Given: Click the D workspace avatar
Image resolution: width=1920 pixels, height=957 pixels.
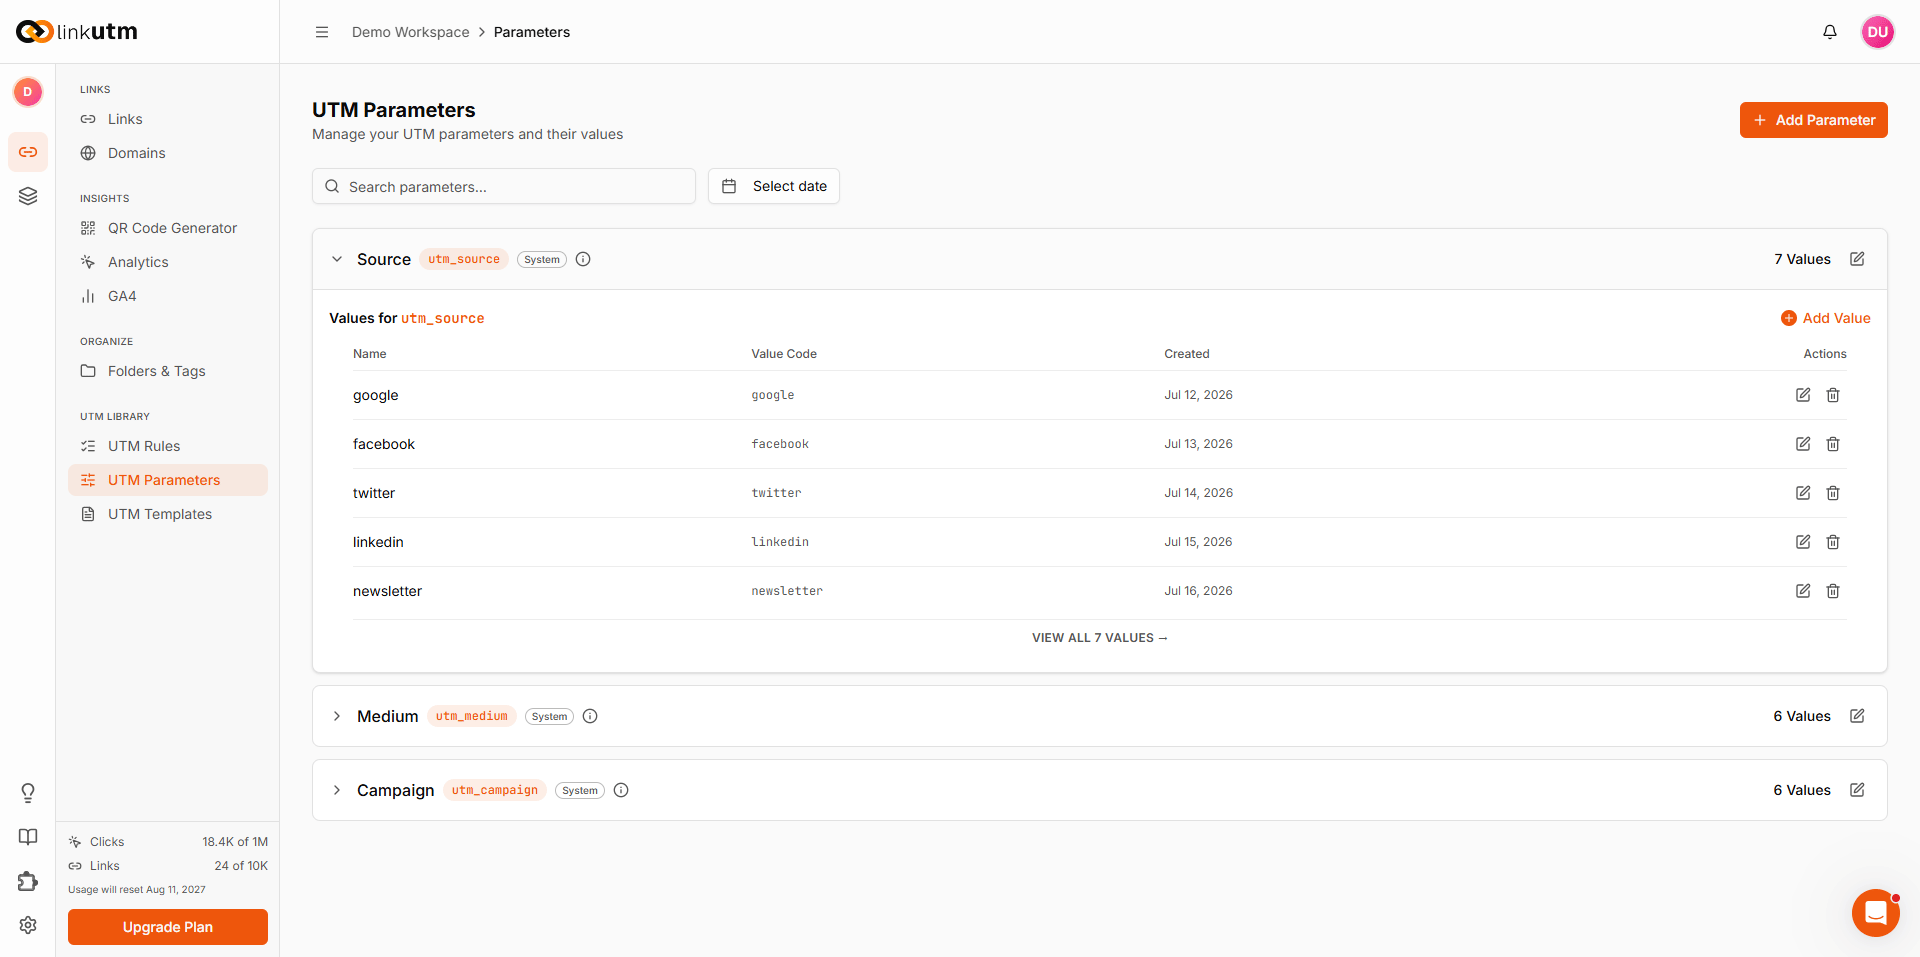Looking at the screenshot, I should click(x=28, y=92).
